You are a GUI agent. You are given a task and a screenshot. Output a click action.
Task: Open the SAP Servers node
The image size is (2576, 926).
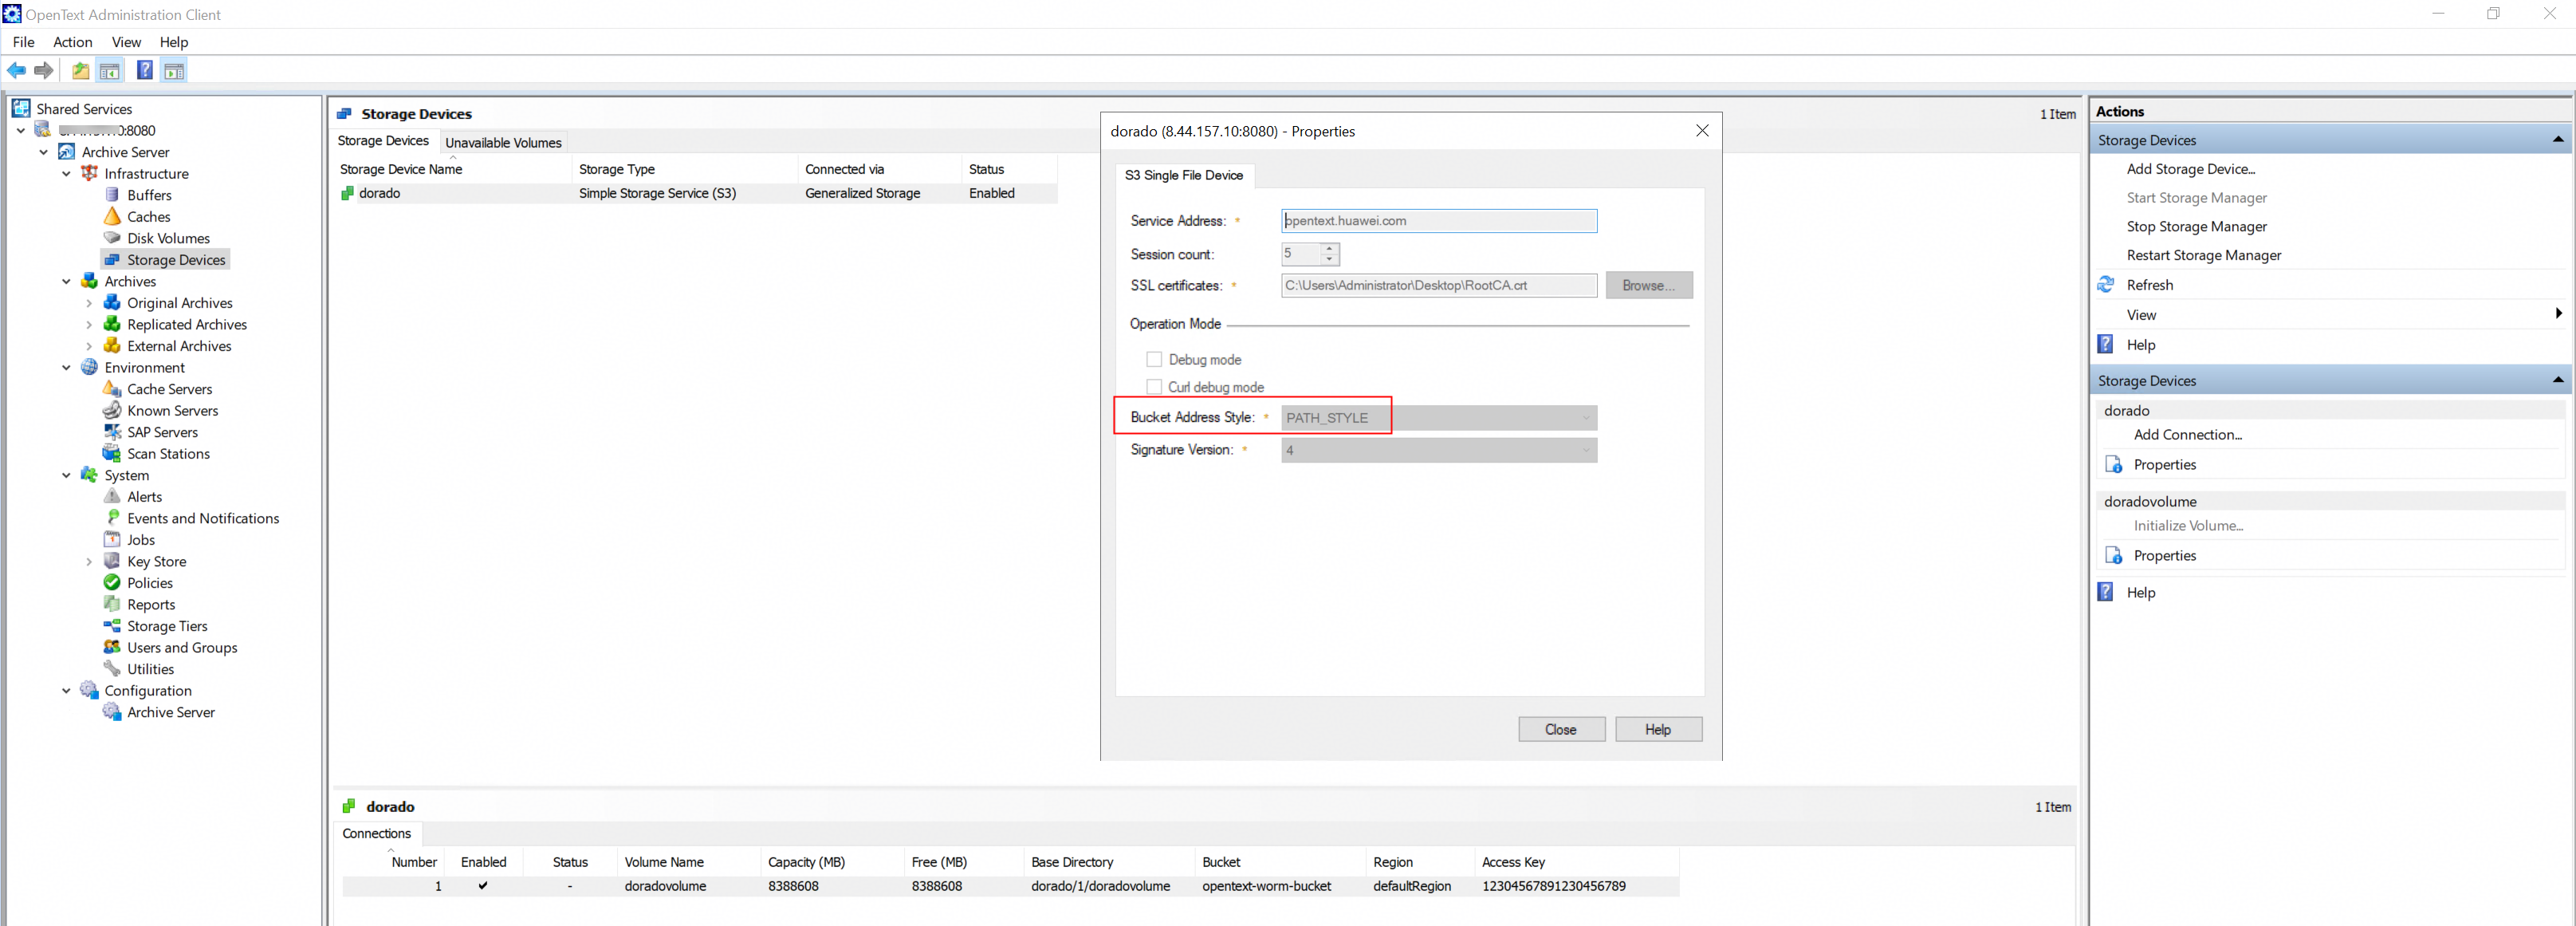(x=162, y=432)
